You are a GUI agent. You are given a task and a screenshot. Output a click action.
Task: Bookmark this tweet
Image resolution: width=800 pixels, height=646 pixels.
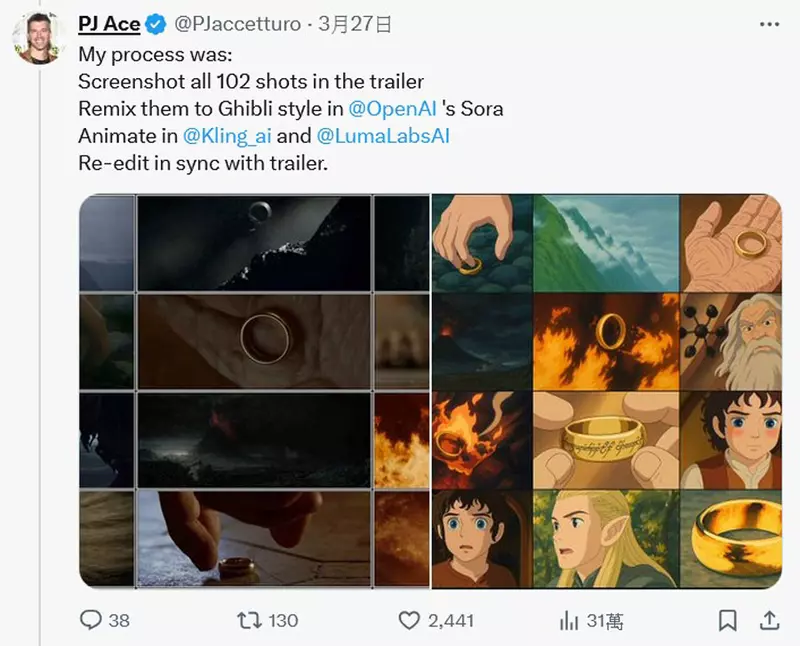tap(727, 620)
